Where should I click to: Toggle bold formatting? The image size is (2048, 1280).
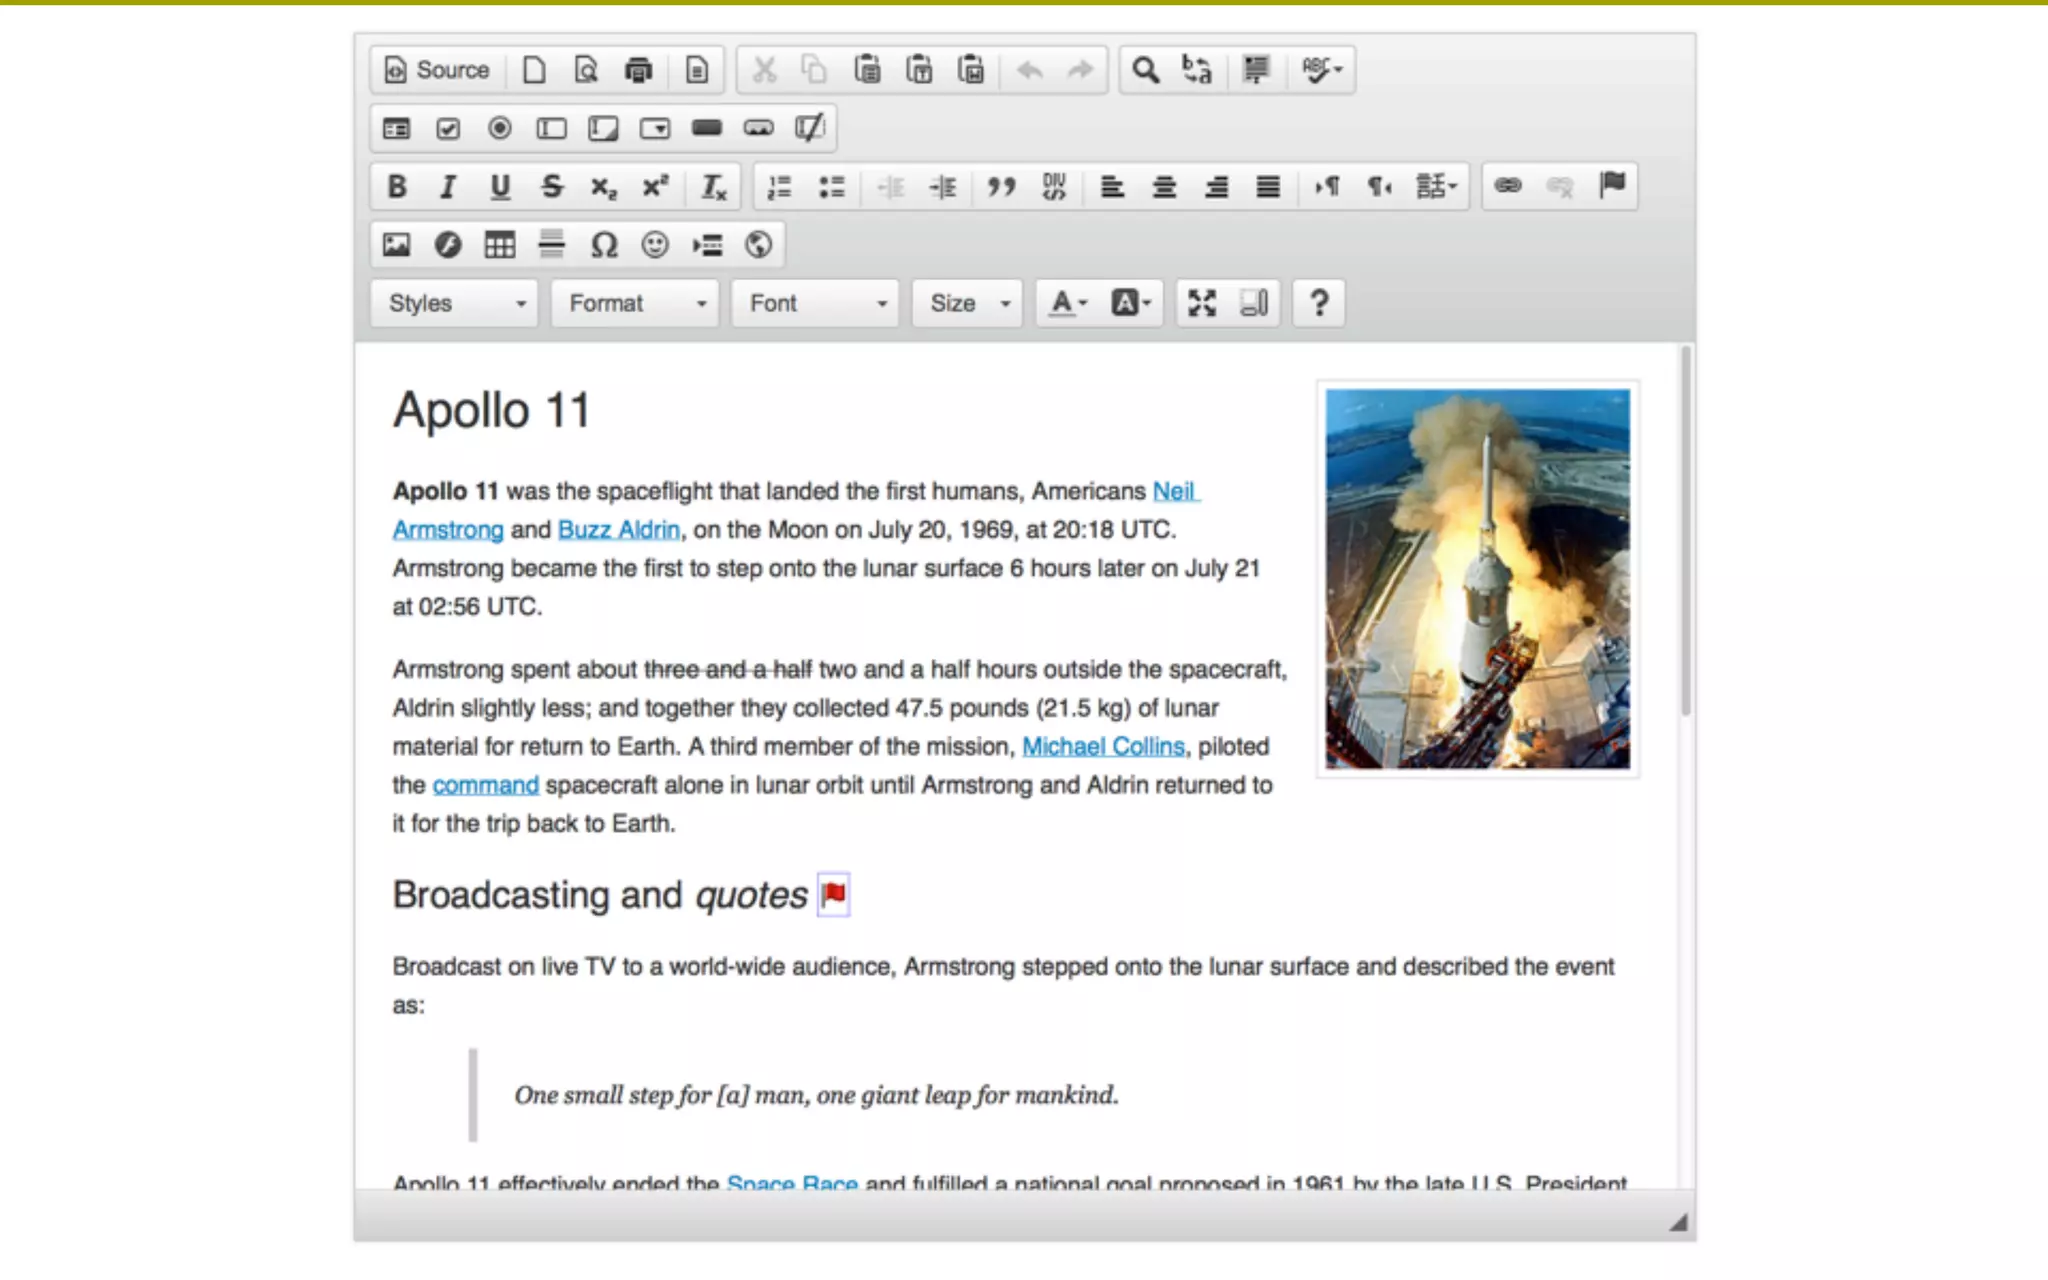(x=397, y=187)
